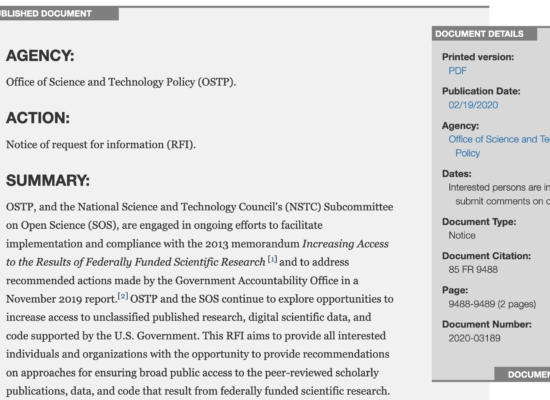Click the text 'Office of Science and Technology Policy (OSTP).'

[x=121, y=82]
